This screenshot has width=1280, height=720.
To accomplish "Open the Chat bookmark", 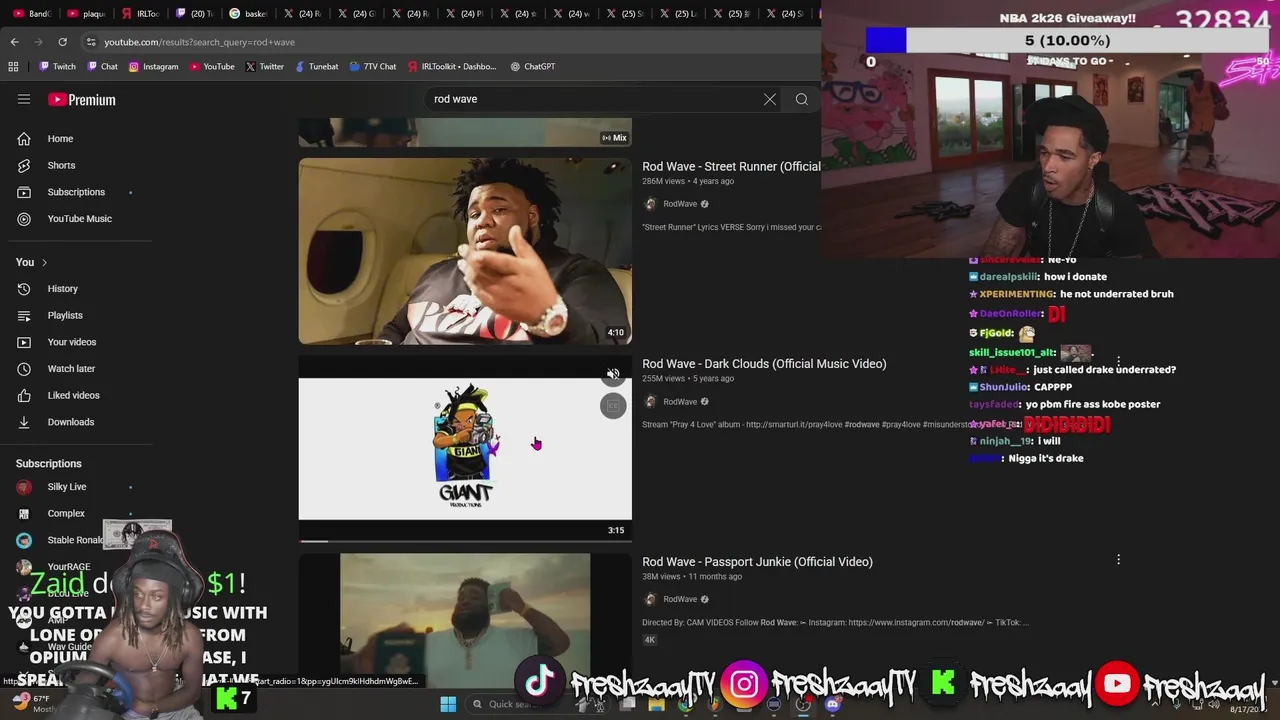I will tap(102, 67).
